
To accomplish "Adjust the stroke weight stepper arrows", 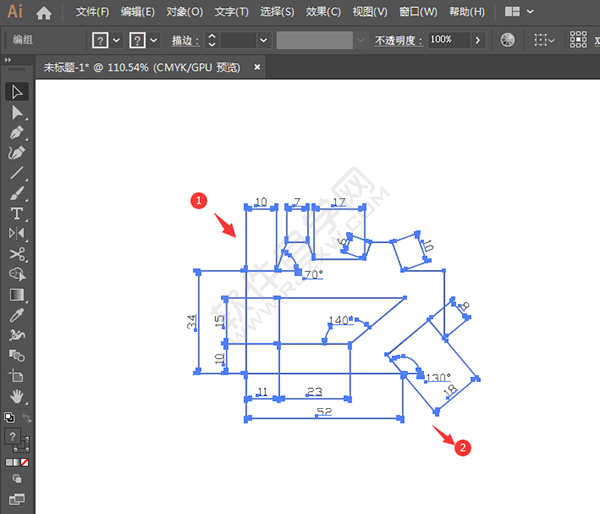I will [212, 40].
